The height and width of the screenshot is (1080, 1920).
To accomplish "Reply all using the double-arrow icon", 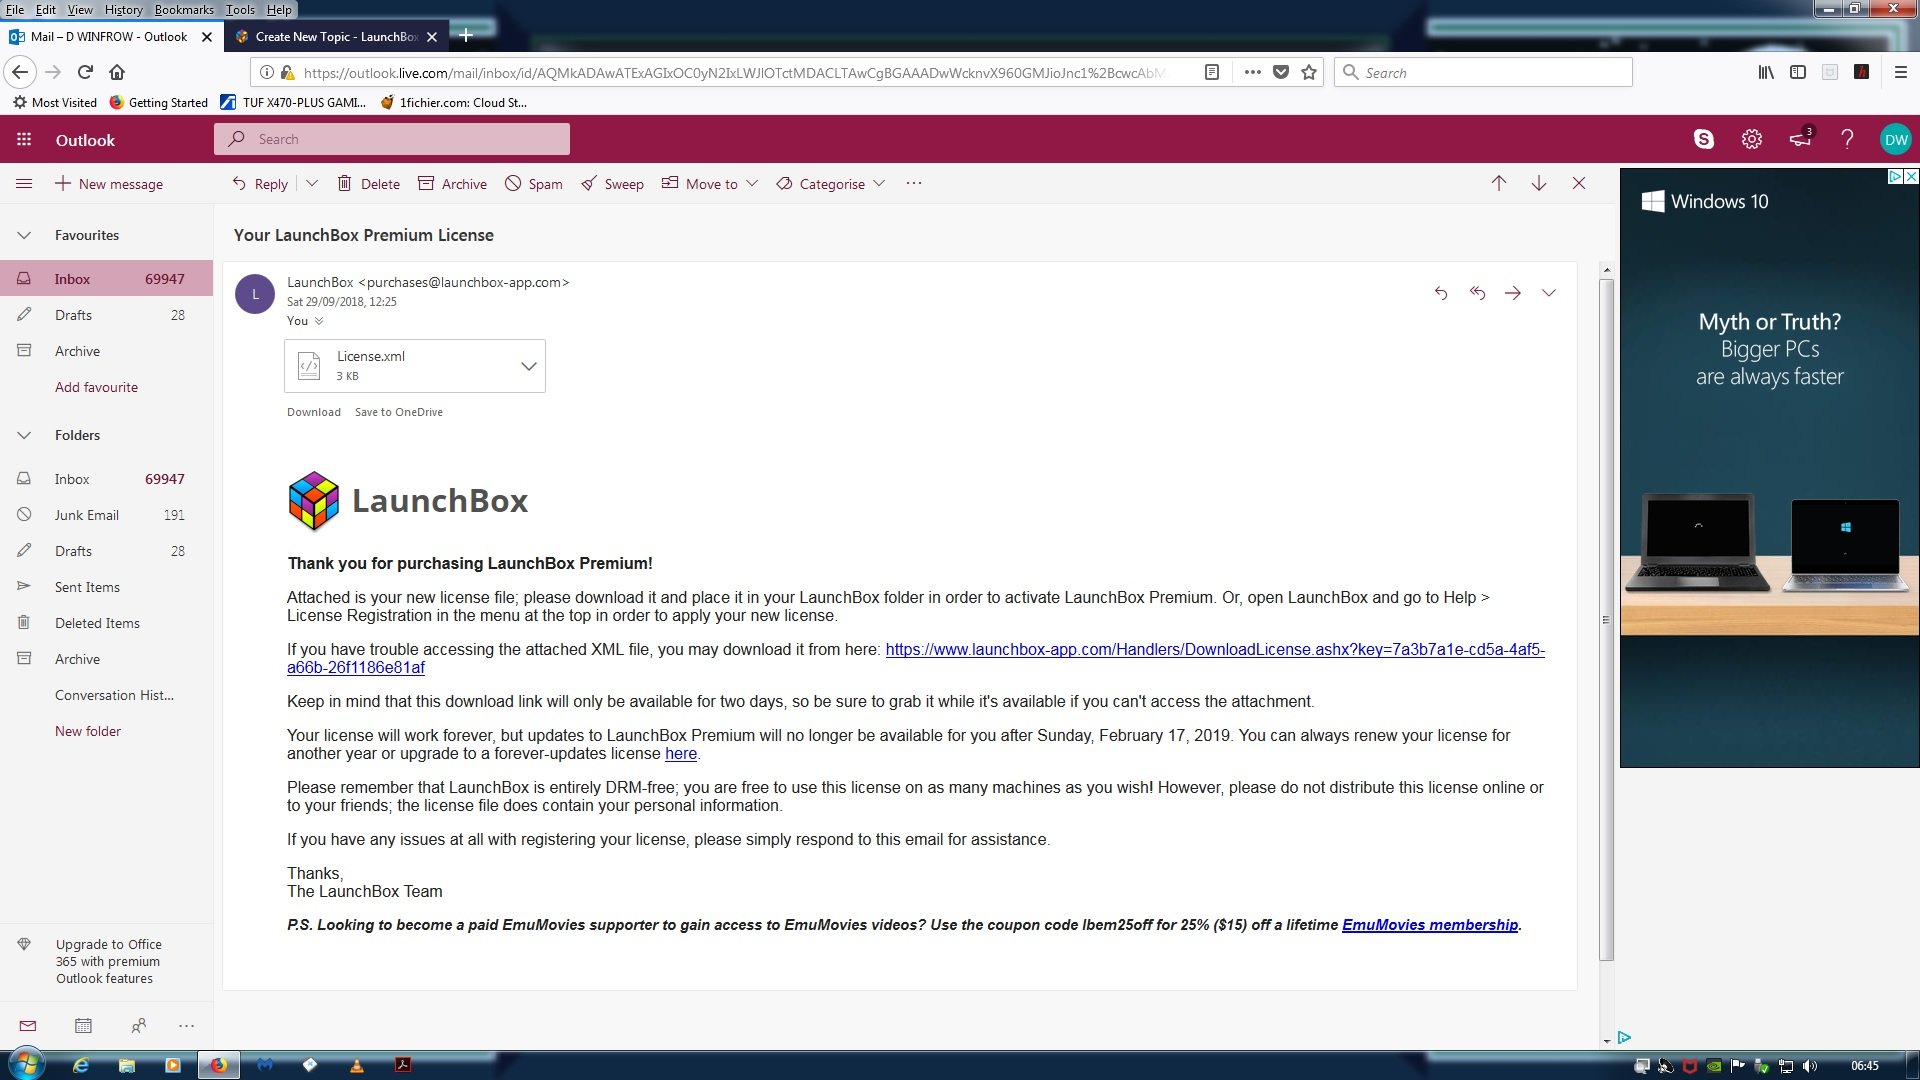I will point(1477,293).
